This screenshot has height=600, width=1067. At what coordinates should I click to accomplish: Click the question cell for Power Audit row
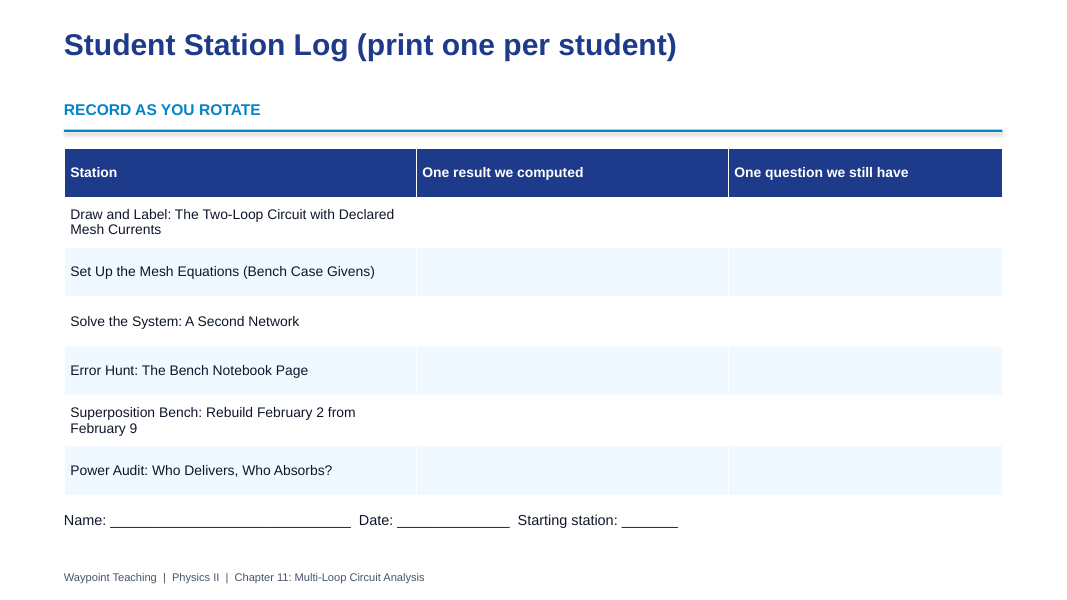[865, 471]
